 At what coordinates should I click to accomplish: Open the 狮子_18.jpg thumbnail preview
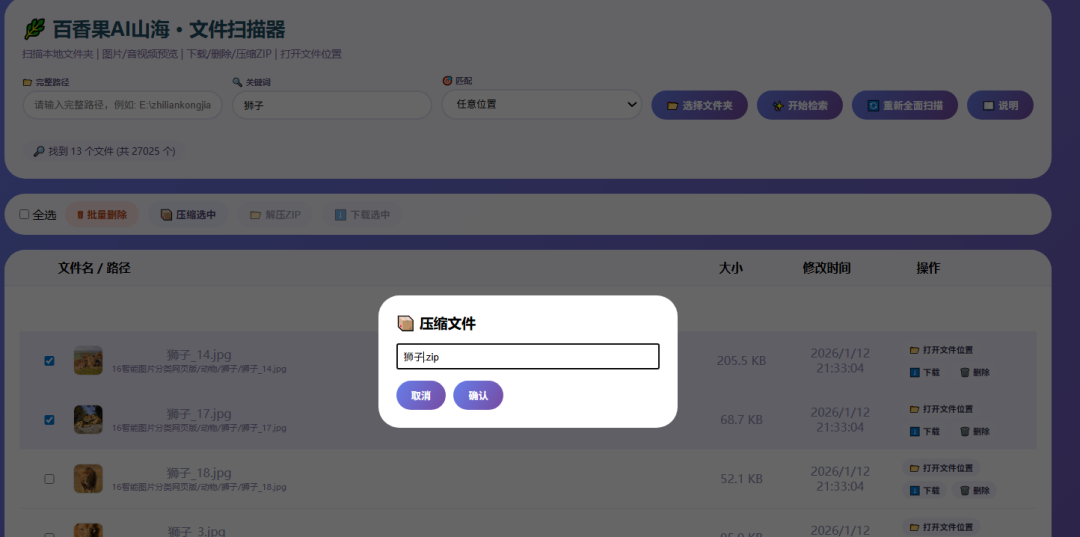[x=88, y=479]
